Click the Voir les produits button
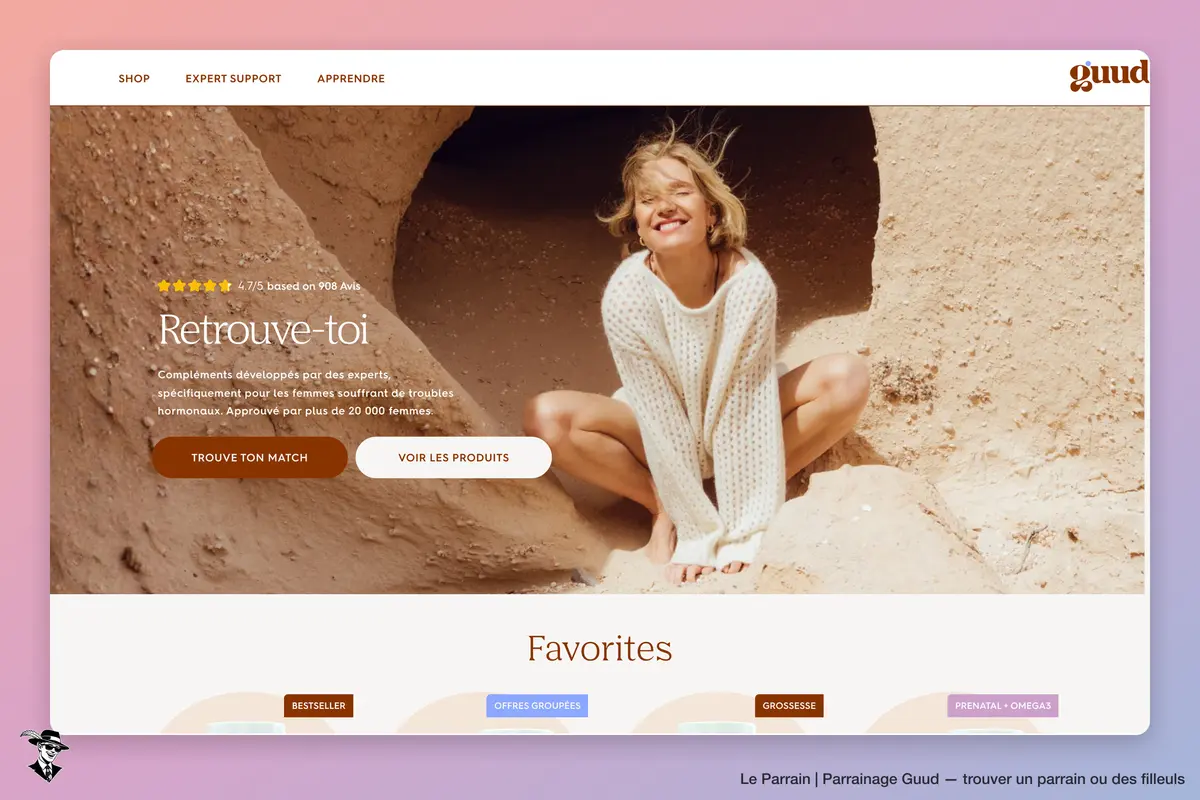 point(454,457)
